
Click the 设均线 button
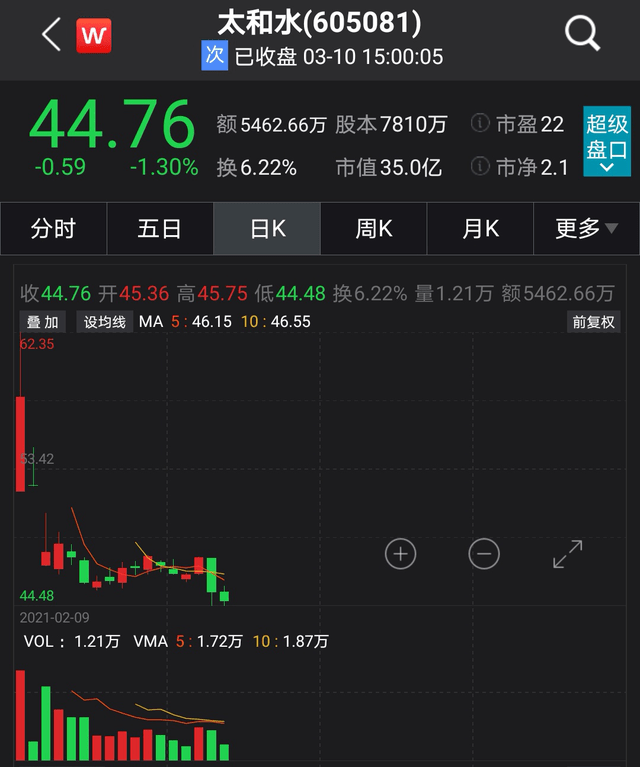tap(105, 322)
